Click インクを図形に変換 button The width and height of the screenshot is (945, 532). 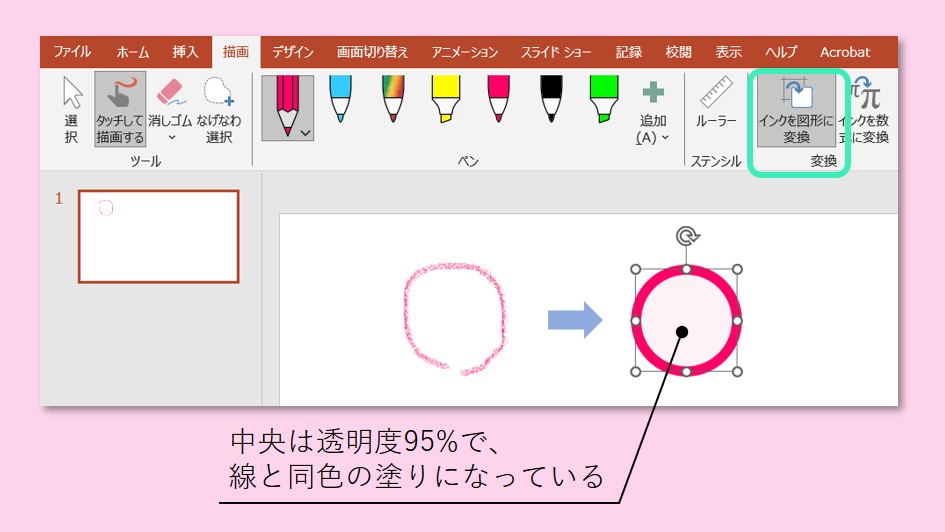point(796,109)
